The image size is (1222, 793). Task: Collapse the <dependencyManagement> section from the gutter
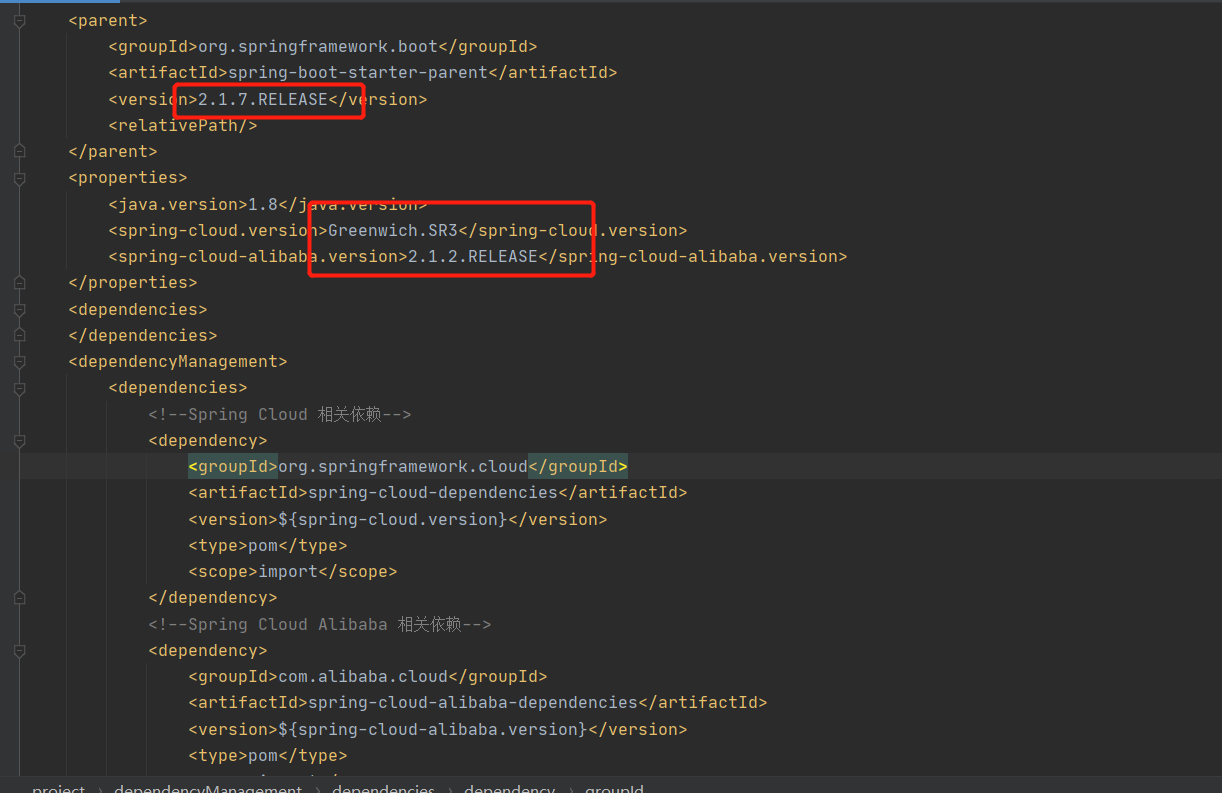[19, 361]
